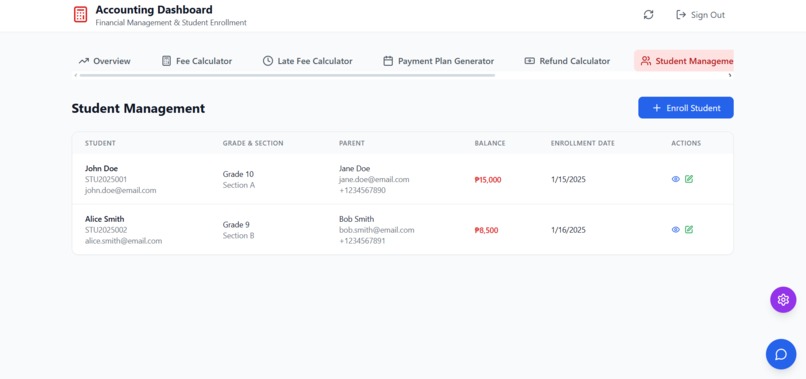The width and height of the screenshot is (806, 379).
Task: Click the phone number +1234567891
Action: click(x=362, y=241)
